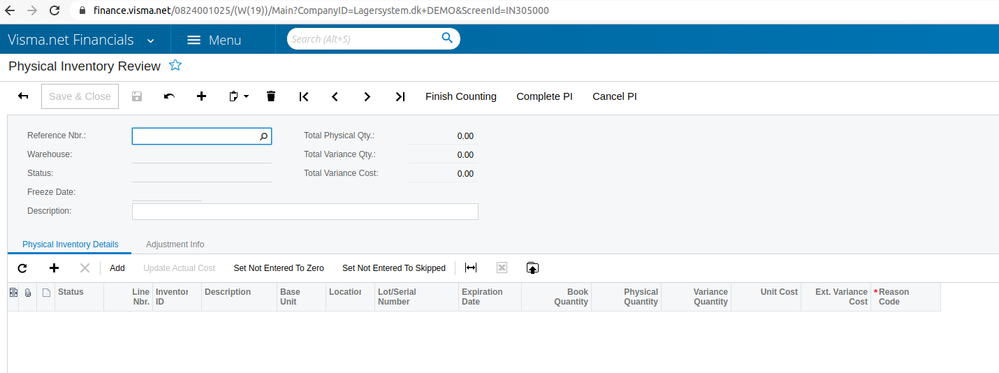Go to the next record

coord(367,96)
